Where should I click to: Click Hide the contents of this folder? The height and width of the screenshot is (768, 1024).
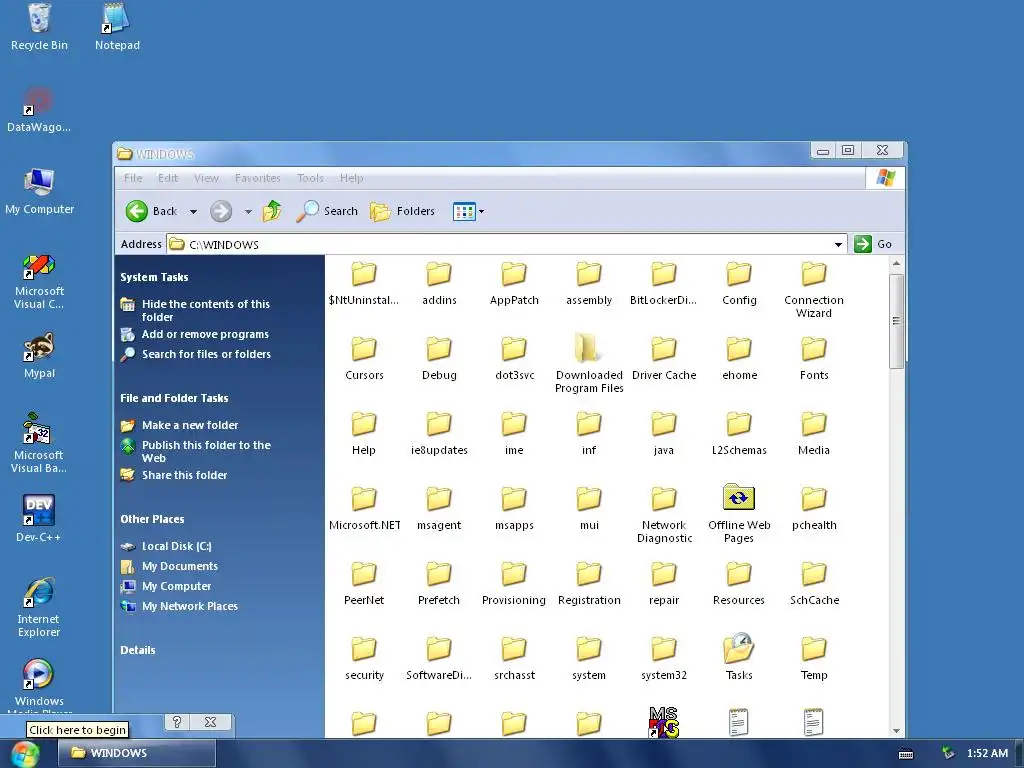coord(206,310)
